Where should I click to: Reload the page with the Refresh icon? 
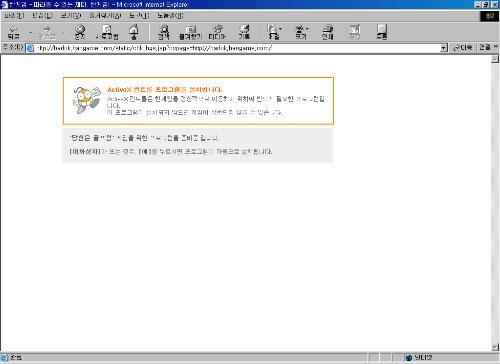[x=107, y=32]
